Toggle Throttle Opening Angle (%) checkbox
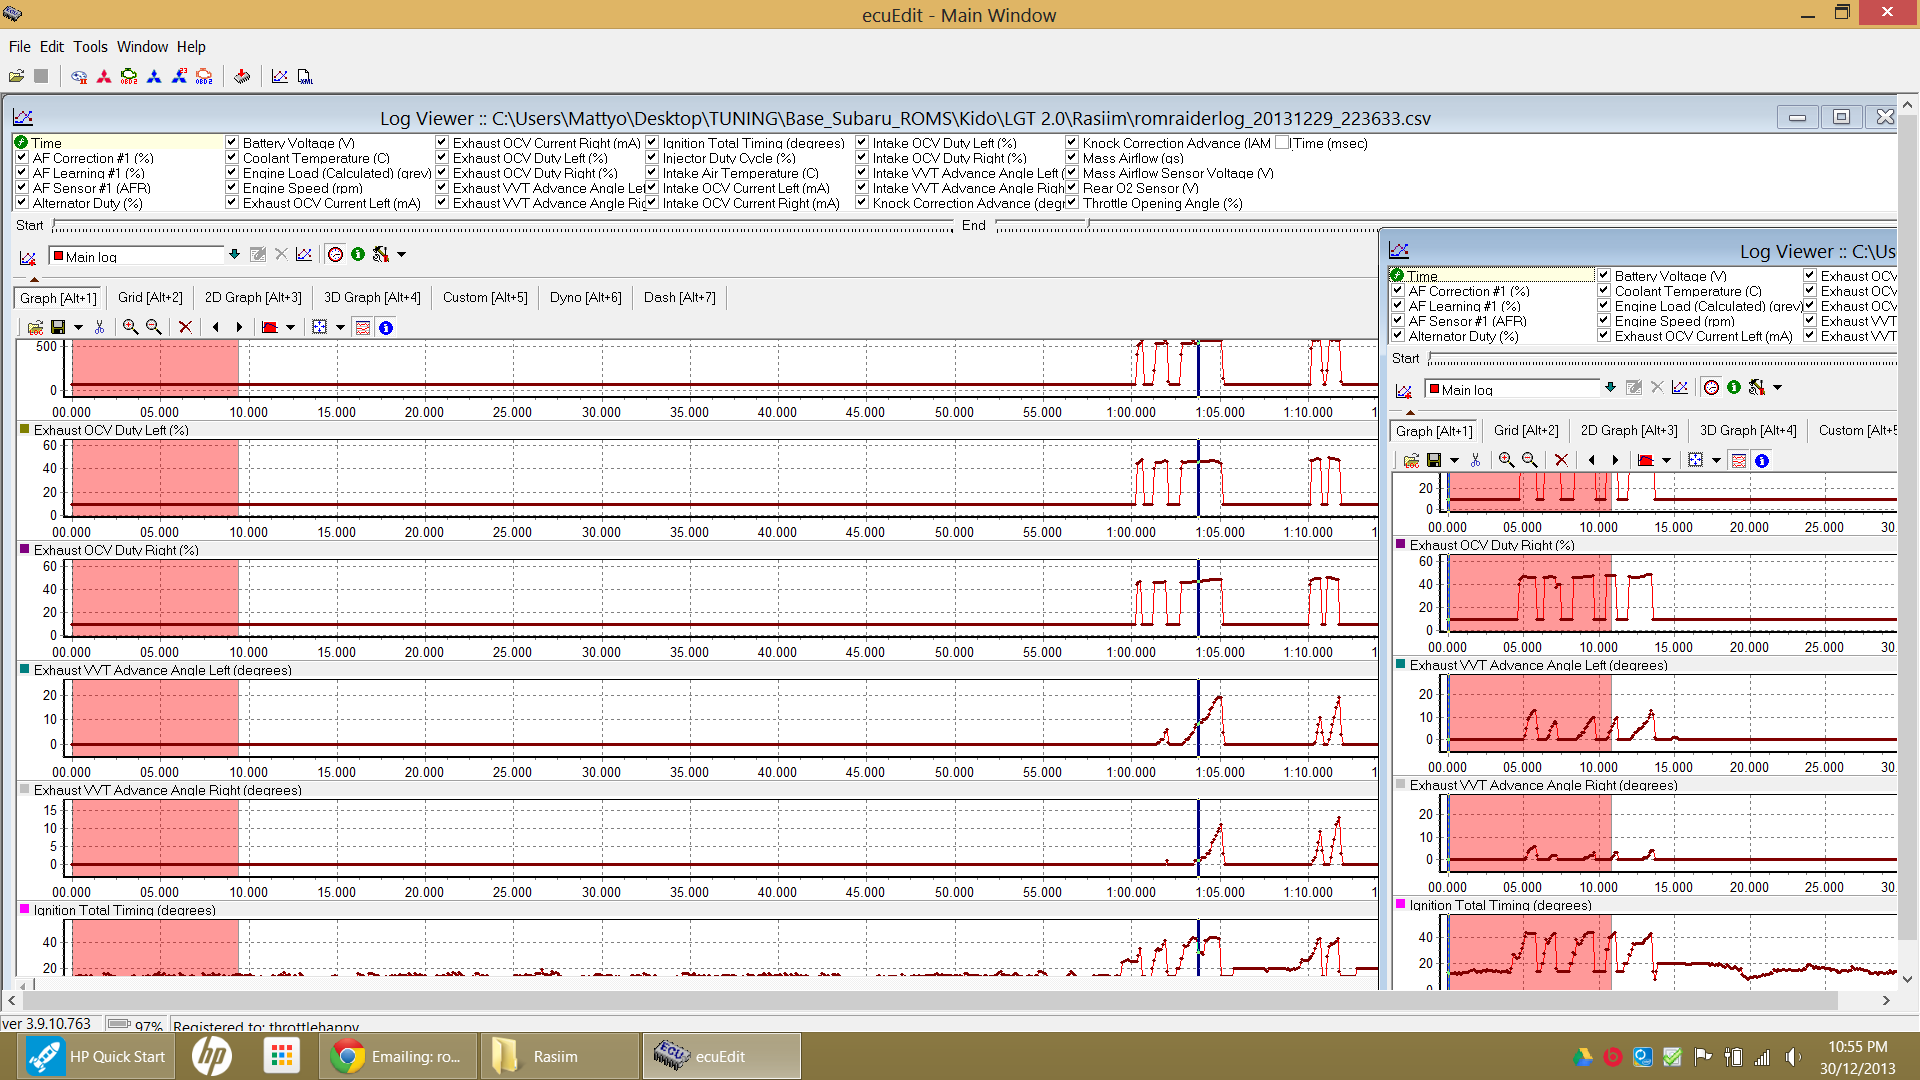Image resolution: width=1920 pixels, height=1080 pixels. [1072, 203]
